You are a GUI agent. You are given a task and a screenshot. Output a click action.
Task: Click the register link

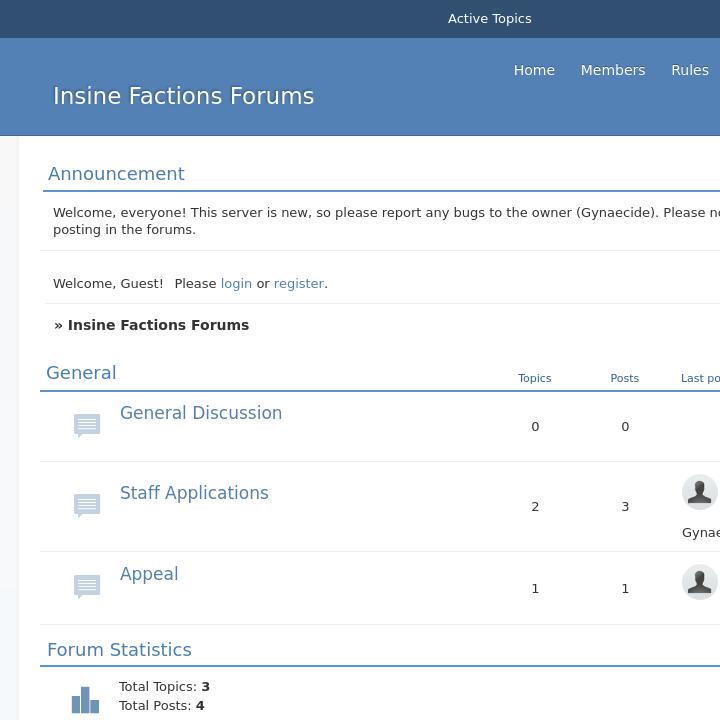point(299,284)
